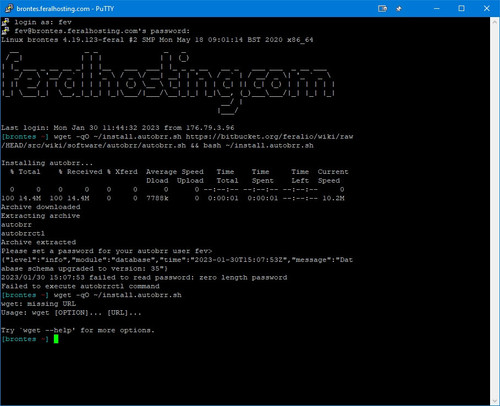Image resolution: width=500 pixels, height=406 pixels.
Task: Click the 'Archive extracted' line
Action: [38, 242]
